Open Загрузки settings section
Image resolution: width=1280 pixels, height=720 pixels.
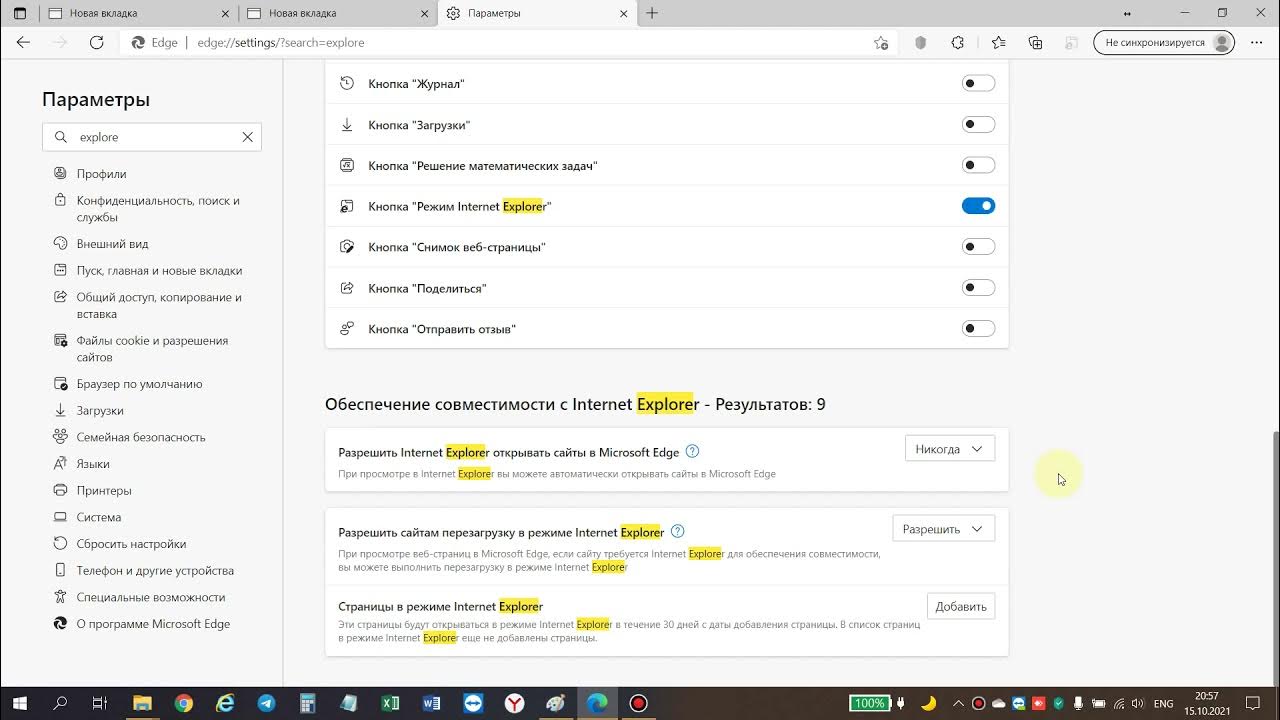[x=100, y=411]
